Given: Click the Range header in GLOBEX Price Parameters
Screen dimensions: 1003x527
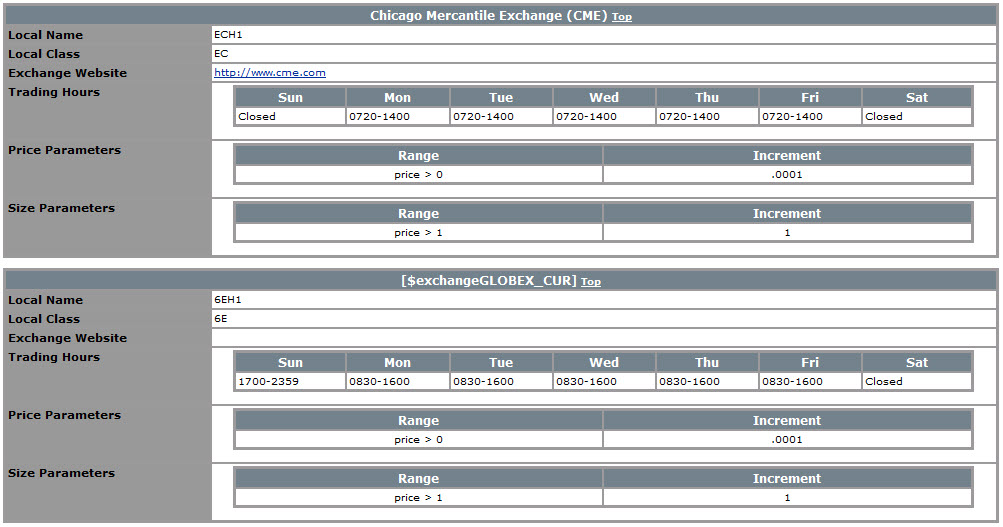Looking at the screenshot, I should coord(418,420).
